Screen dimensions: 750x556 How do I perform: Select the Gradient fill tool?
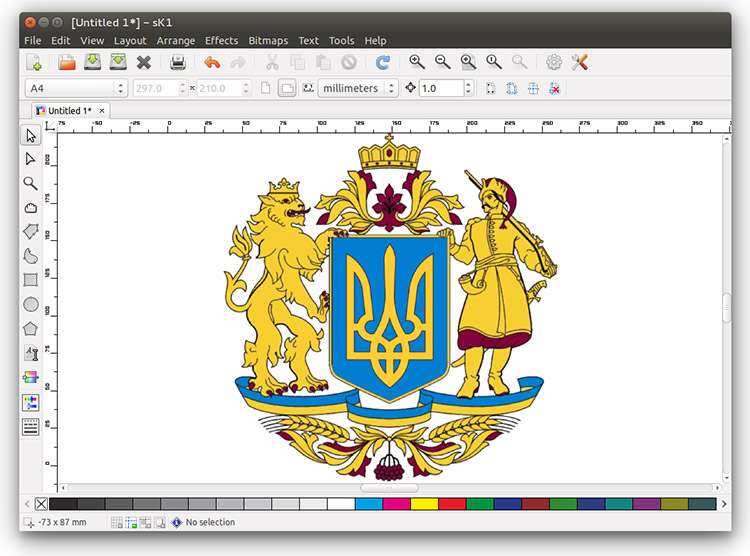31,378
